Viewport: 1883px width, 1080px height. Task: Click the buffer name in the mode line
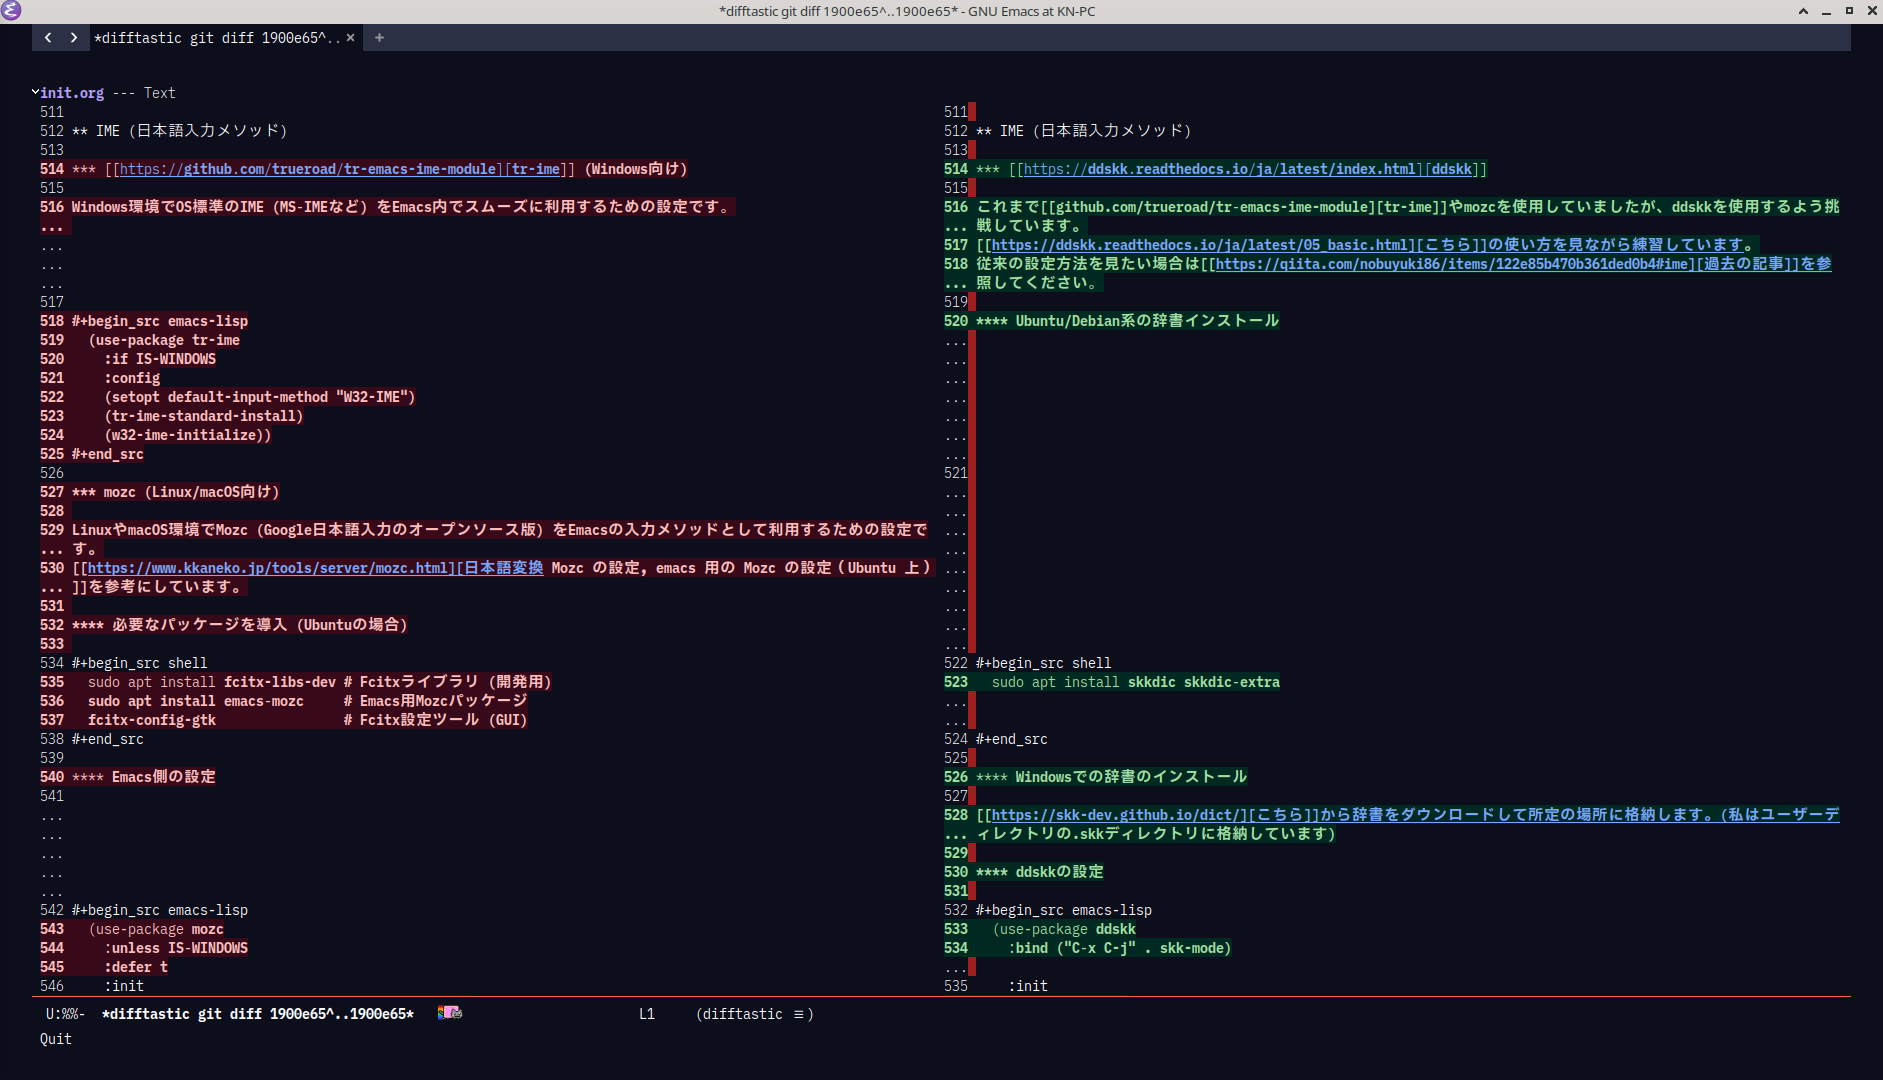click(x=258, y=1014)
